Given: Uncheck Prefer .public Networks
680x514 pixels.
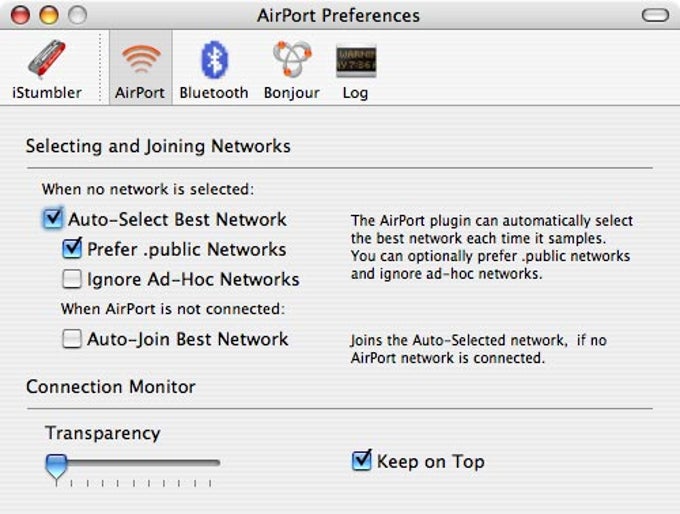Looking at the screenshot, I should (72, 249).
